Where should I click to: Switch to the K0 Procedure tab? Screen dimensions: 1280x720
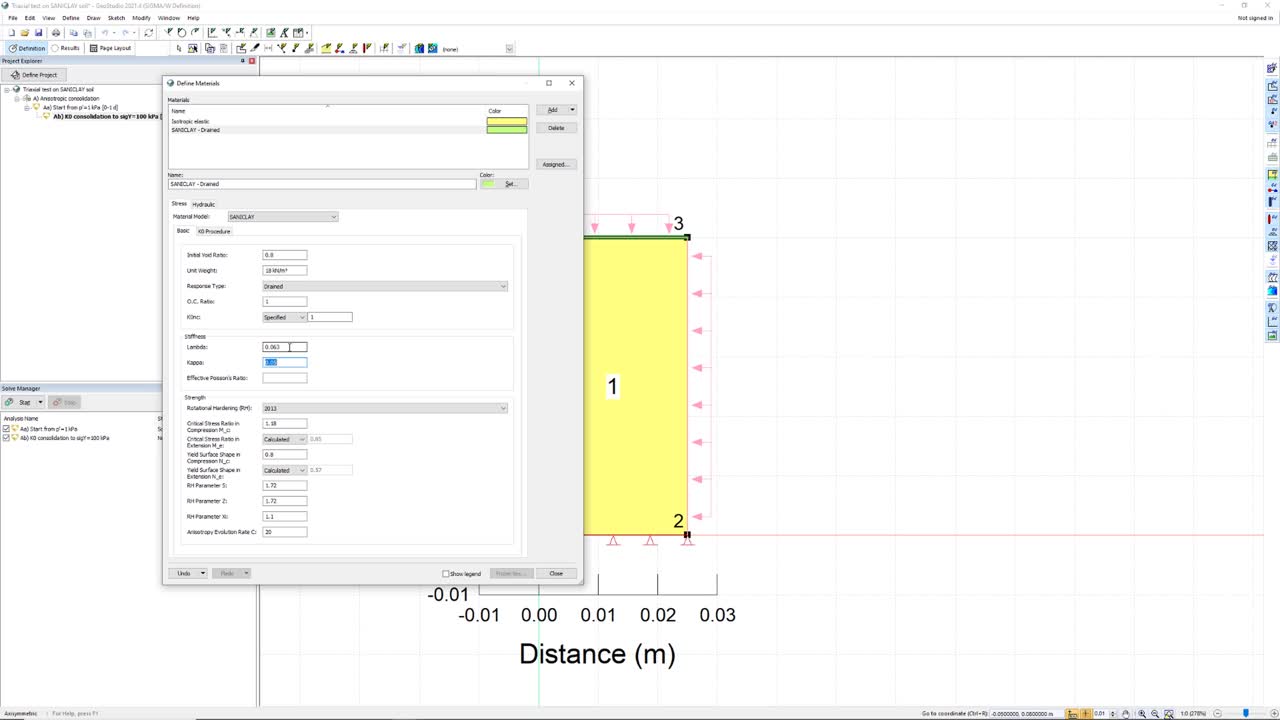(x=213, y=231)
